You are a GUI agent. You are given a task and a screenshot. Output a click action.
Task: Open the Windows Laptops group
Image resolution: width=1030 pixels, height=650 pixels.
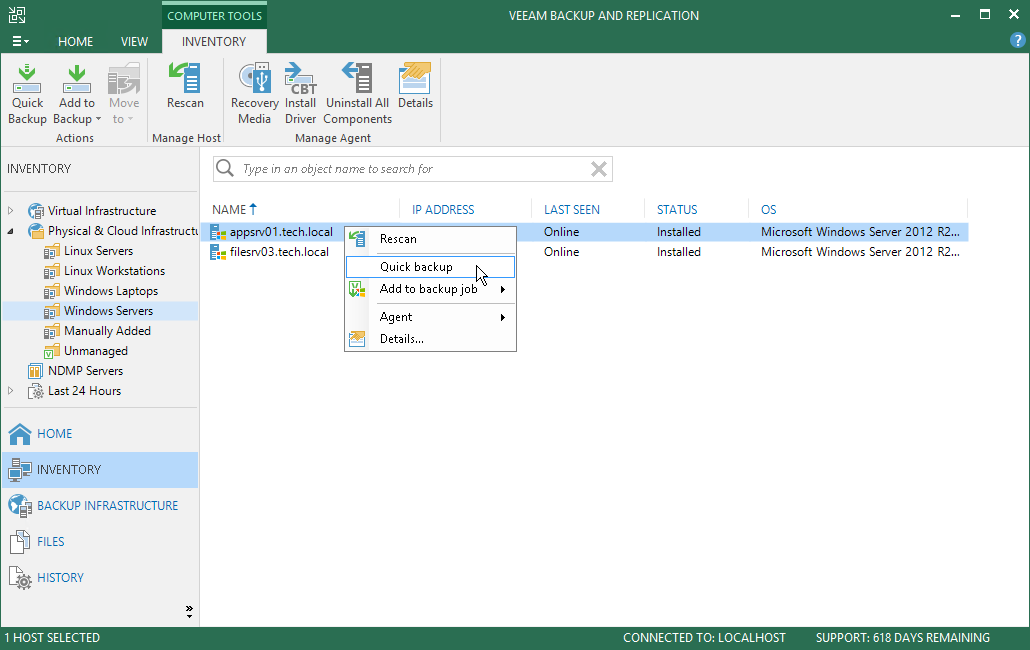(x=111, y=291)
